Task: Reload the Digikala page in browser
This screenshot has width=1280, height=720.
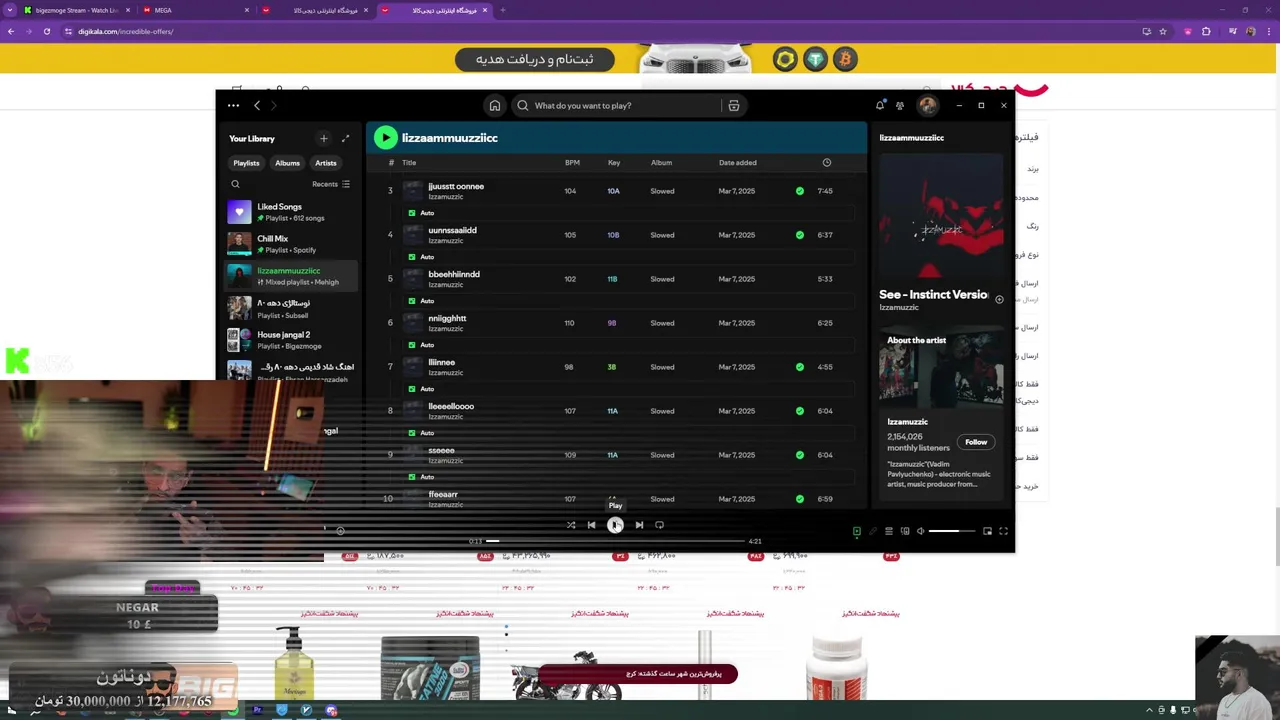Action: point(47,31)
